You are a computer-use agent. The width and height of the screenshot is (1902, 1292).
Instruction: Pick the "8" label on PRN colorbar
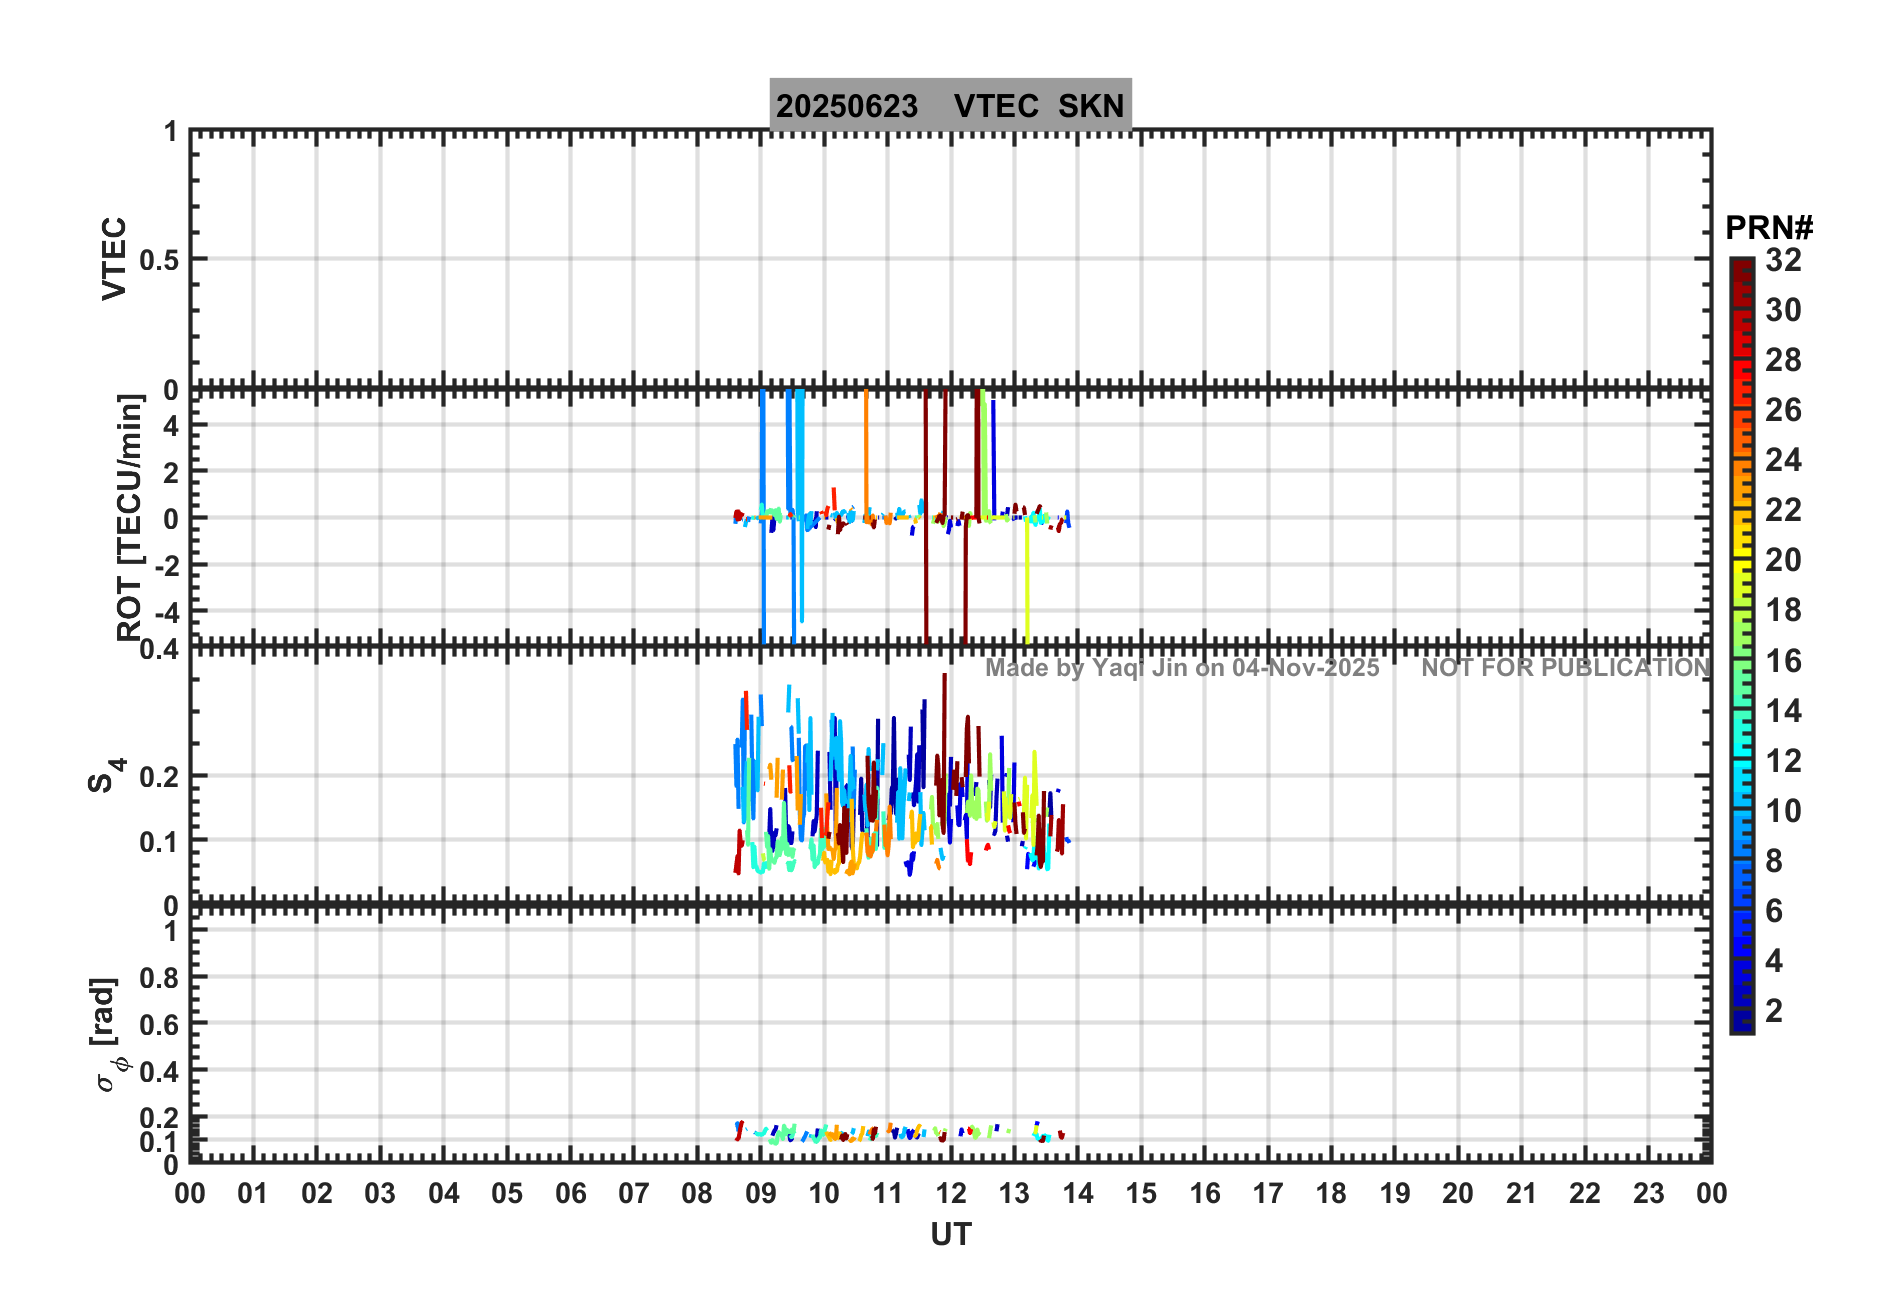1775,861
